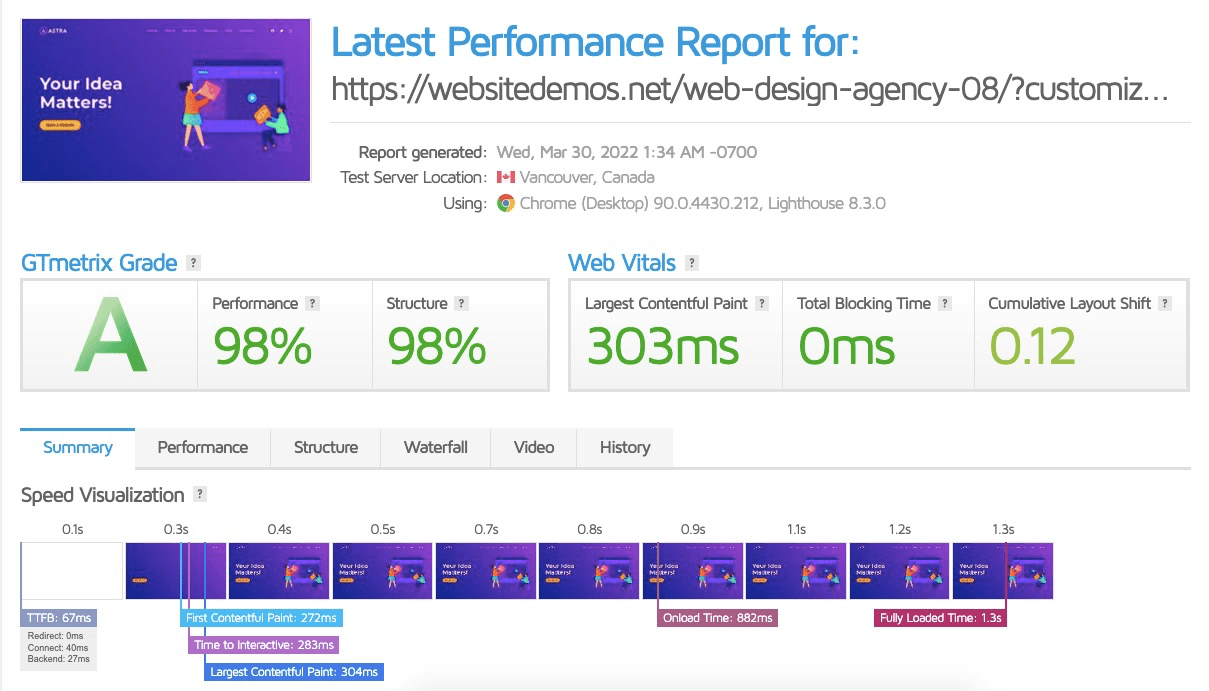Click the Total Blocking Time help icon

point(945,304)
